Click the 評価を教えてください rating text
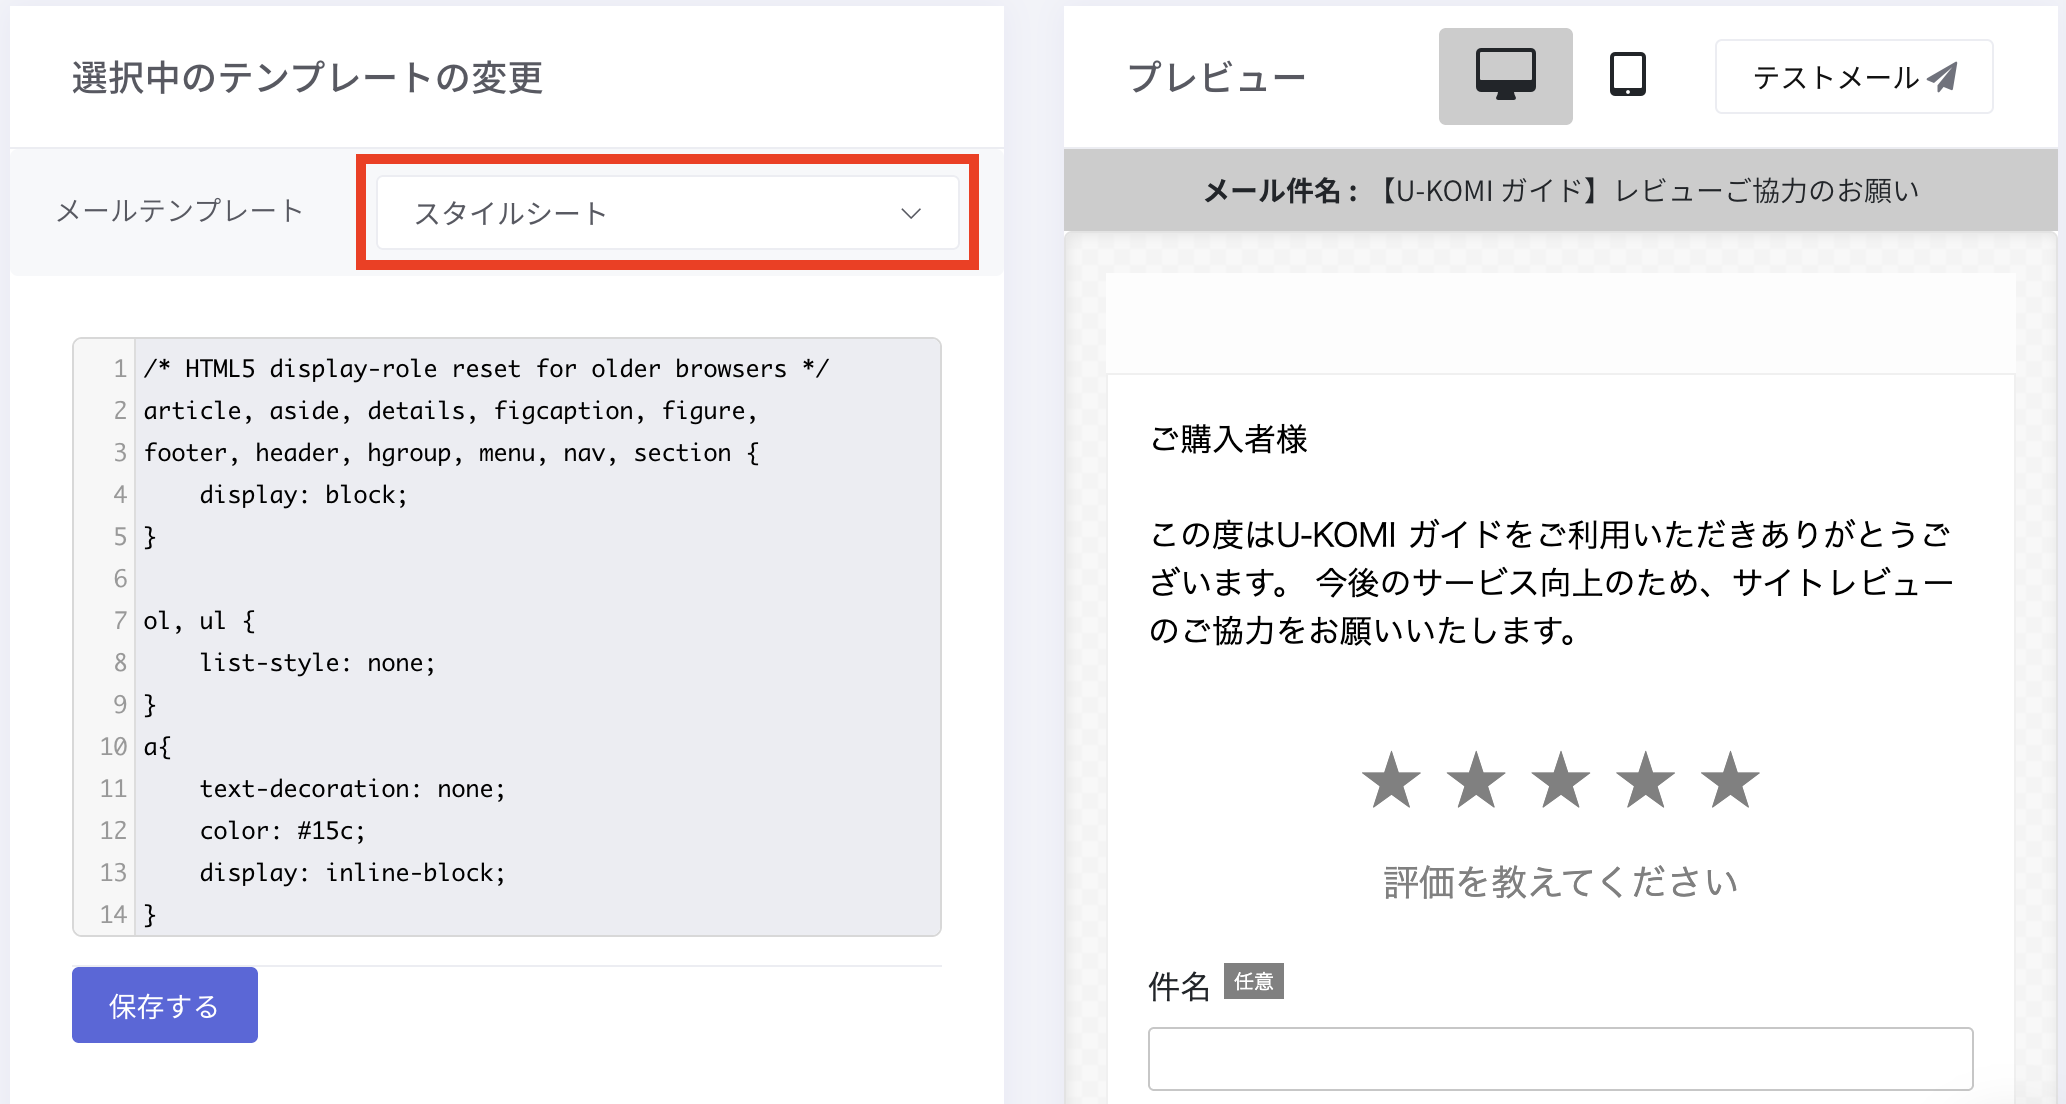The height and width of the screenshot is (1104, 2066). point(1560,882)
